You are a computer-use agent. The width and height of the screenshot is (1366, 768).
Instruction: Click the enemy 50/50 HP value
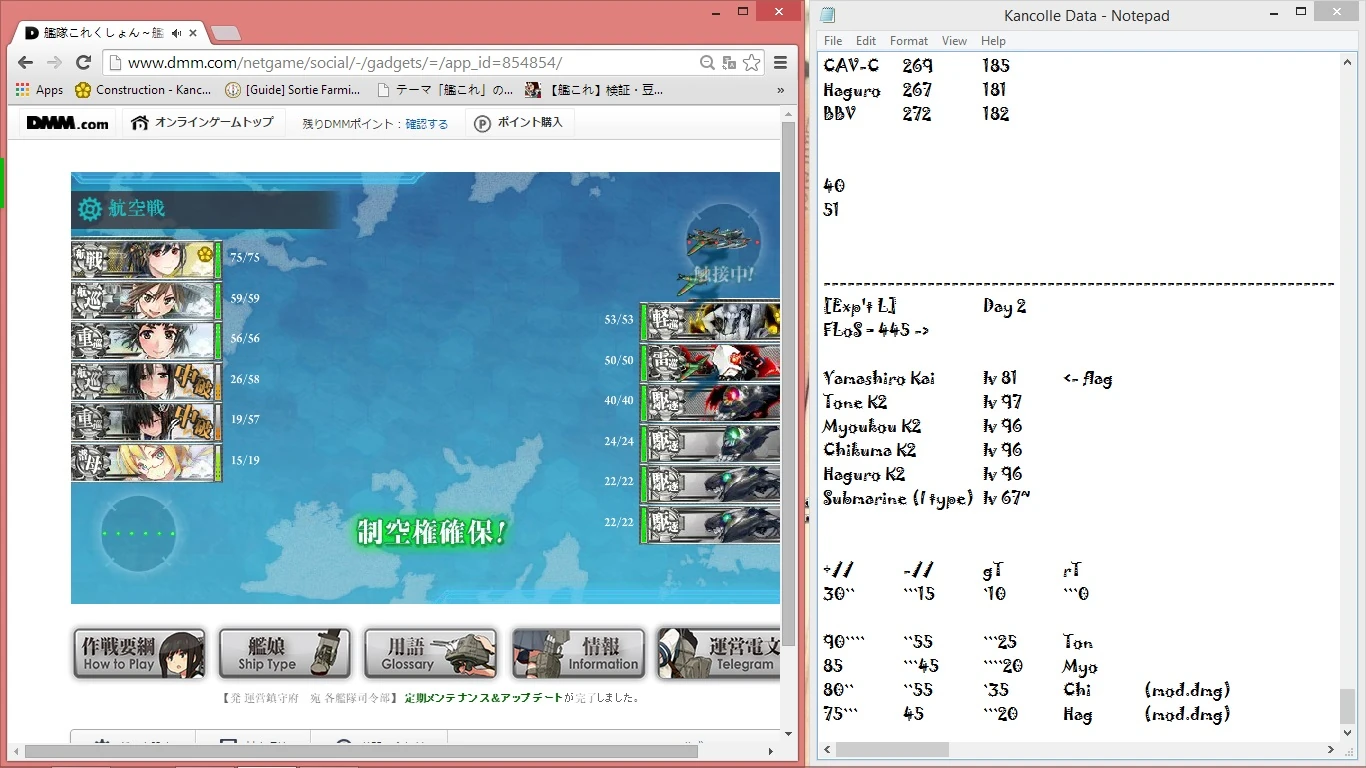coord(619,360)
